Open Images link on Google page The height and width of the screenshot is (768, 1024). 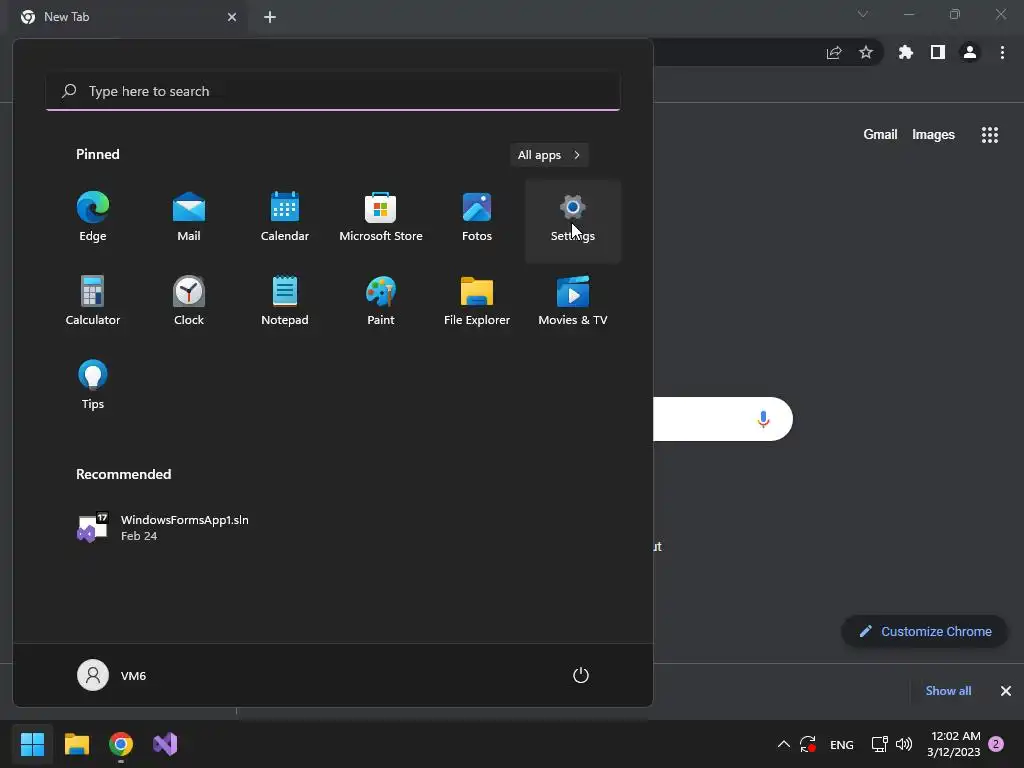933,135
